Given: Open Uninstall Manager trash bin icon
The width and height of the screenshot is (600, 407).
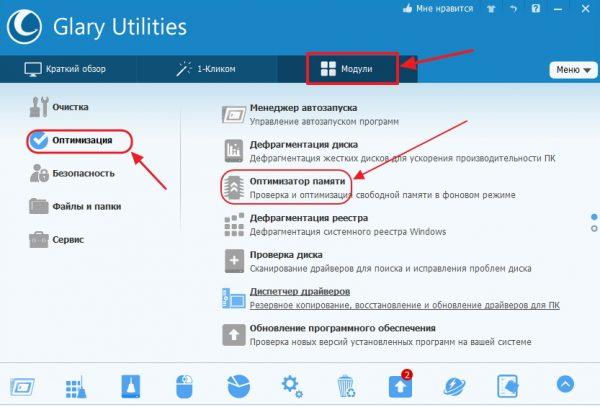Looking at the screenshot, I should pos(346,386).
